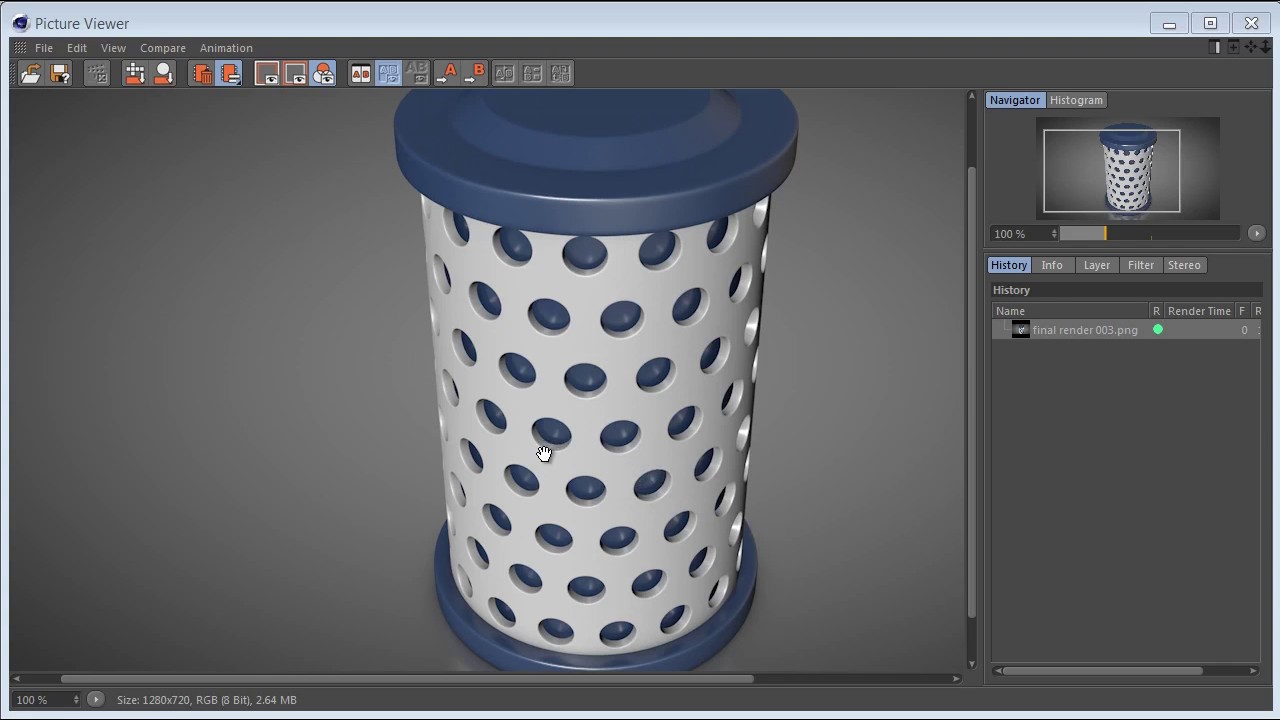
Task: Enable the AB compare icon
Action: [x=361, y=73]
